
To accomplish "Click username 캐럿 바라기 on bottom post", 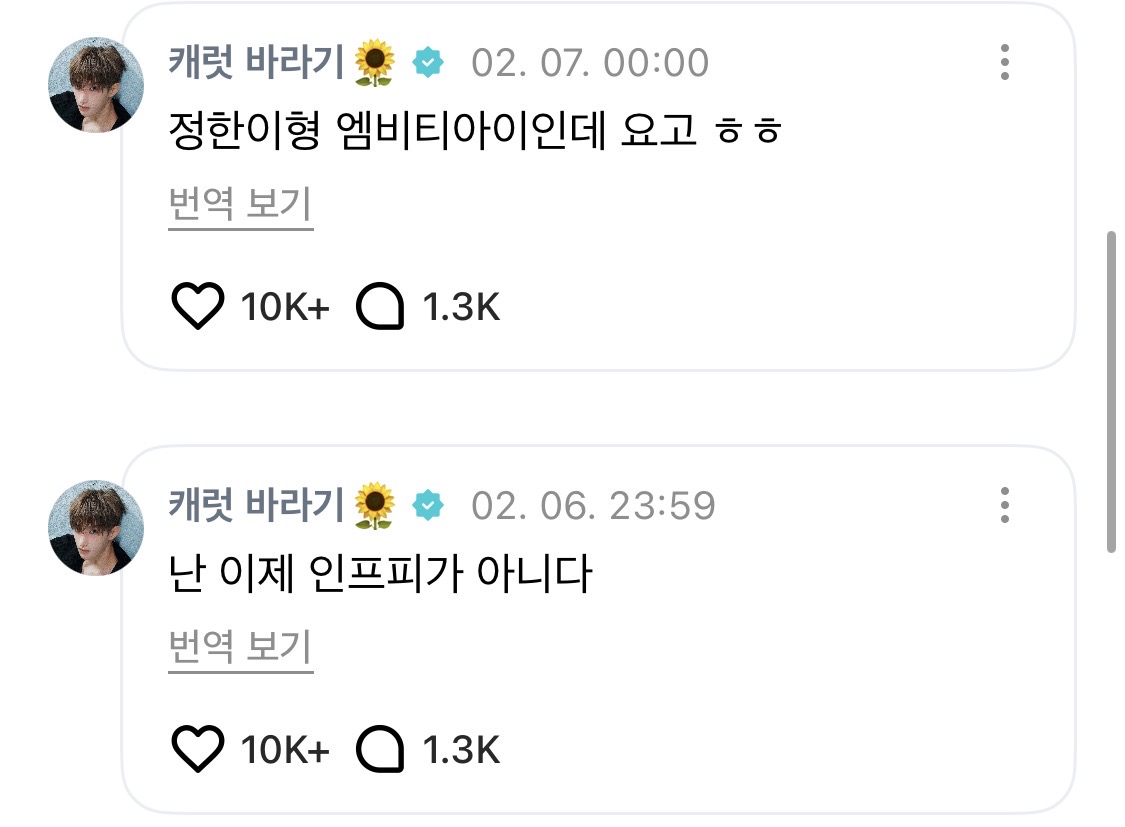I will [x=257, y=505].
